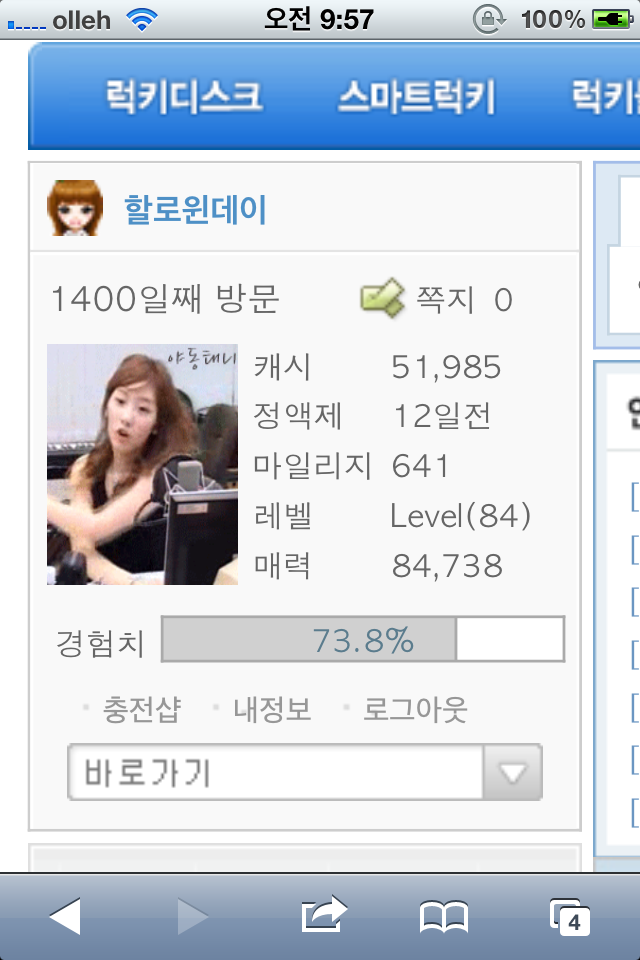Open the 충전샵 link
Image resolution: width=640 pixels, height=960 pixels.
pyautogui.click(x=142, y=710)
